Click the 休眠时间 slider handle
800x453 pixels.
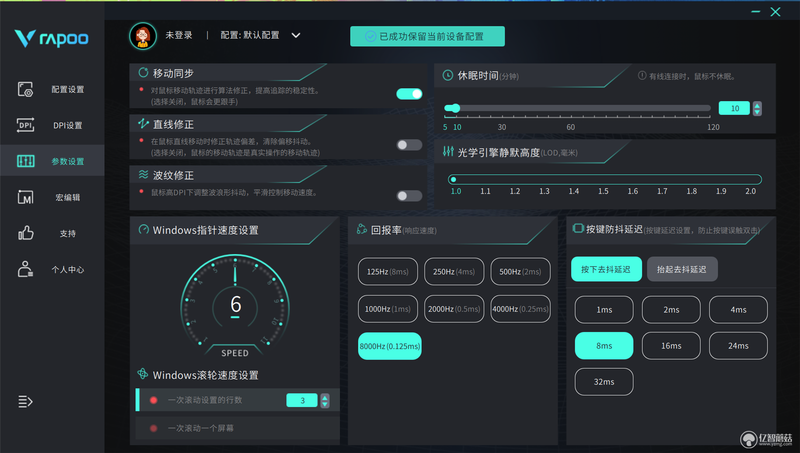pyautogui.click(x=456, y=108)
